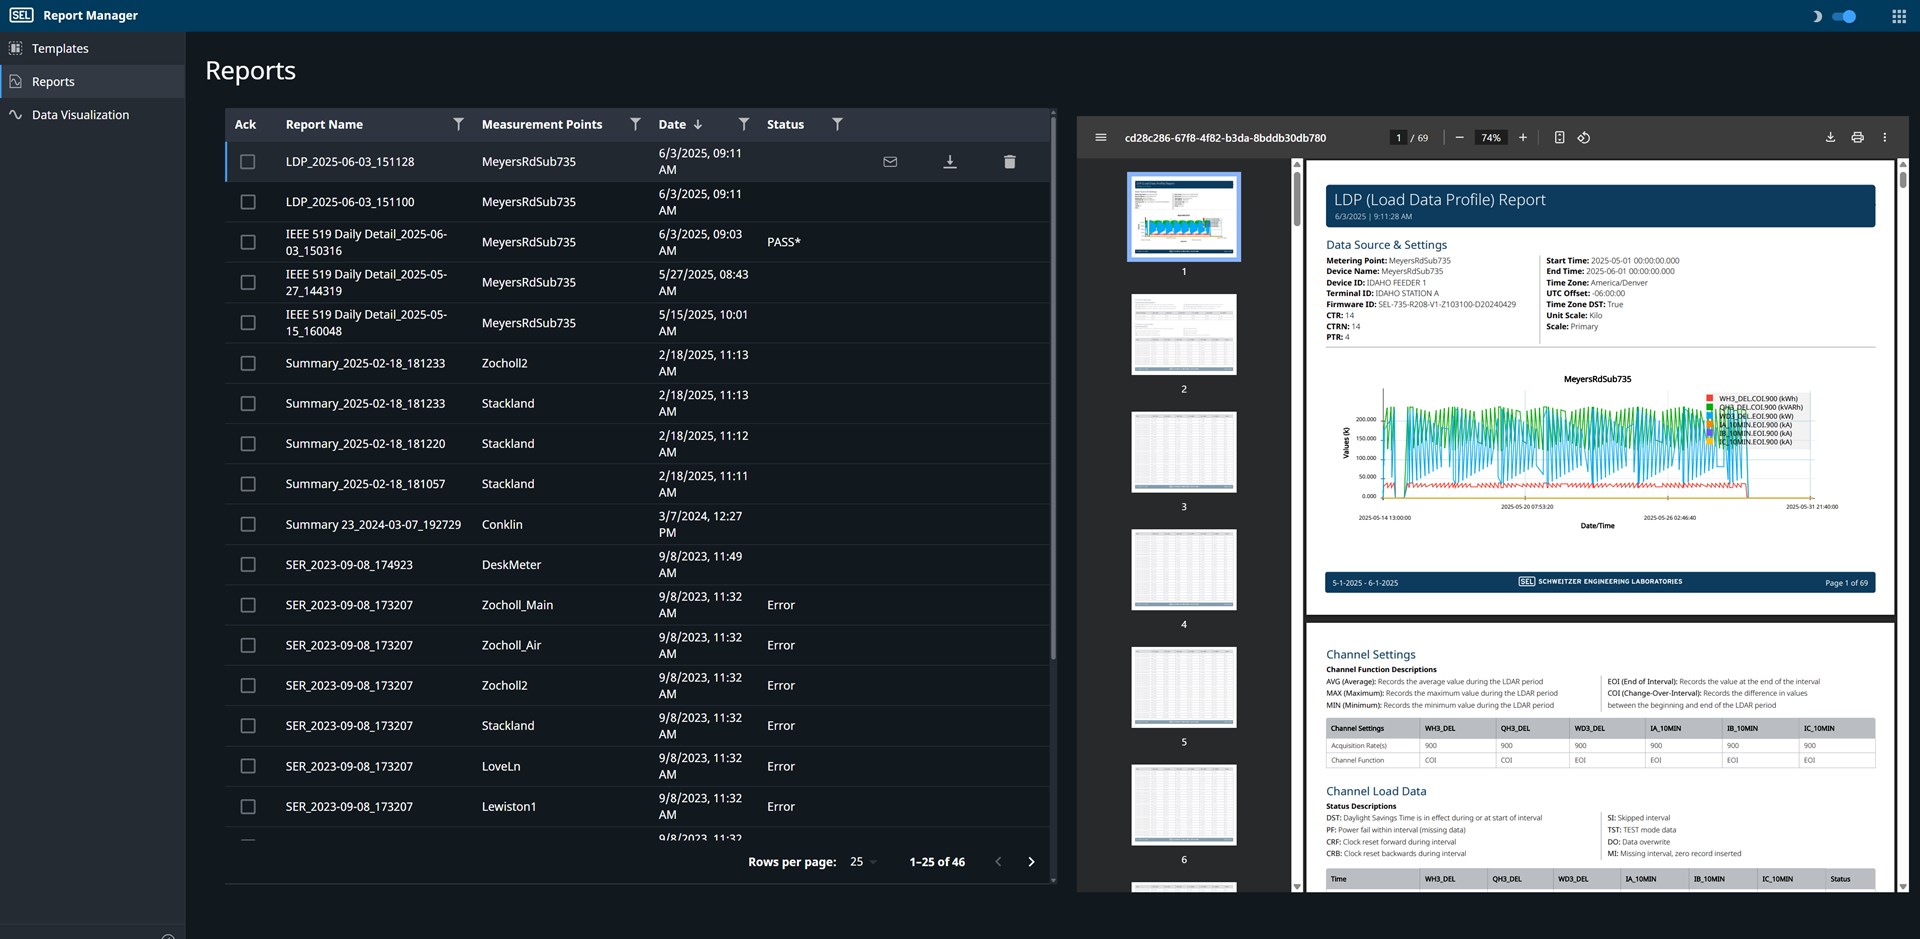The height and width of the screenshot is (939, 1920).
Task: Select page 2 thumbnail in PDF preview
Action: tap(1183, 335)
